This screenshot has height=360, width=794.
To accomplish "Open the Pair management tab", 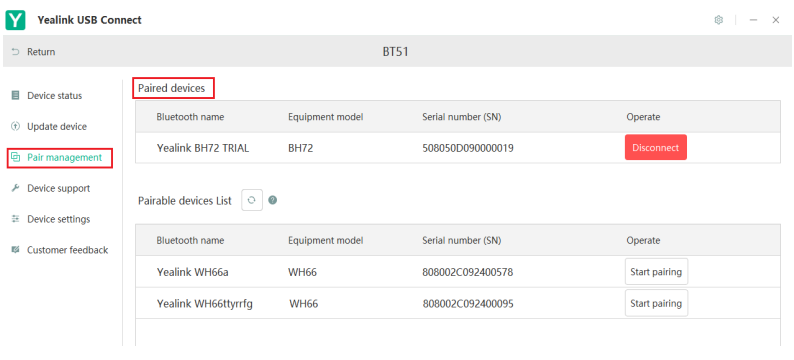I will click(x=60, y=157).
